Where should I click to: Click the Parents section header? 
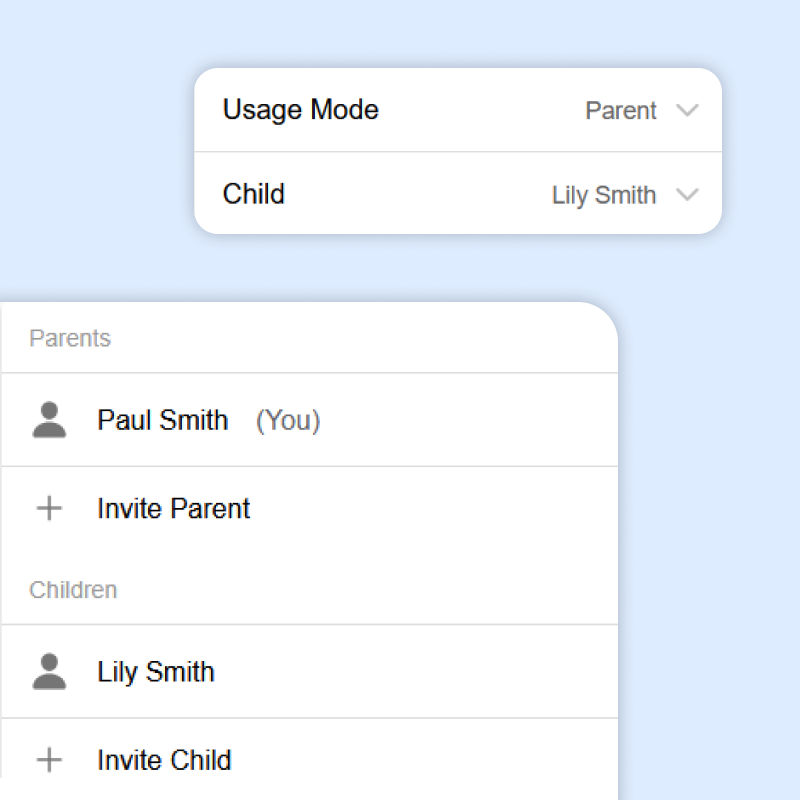(x=70, y=338)
